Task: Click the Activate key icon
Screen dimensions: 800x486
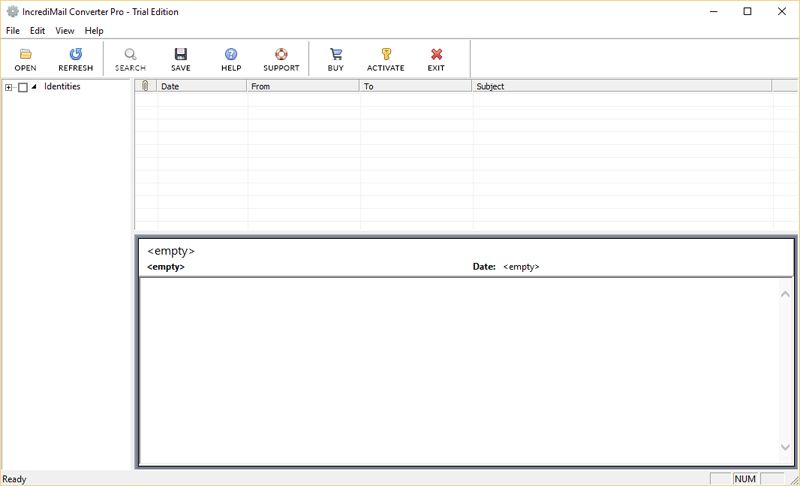Action: pos(385,55)
